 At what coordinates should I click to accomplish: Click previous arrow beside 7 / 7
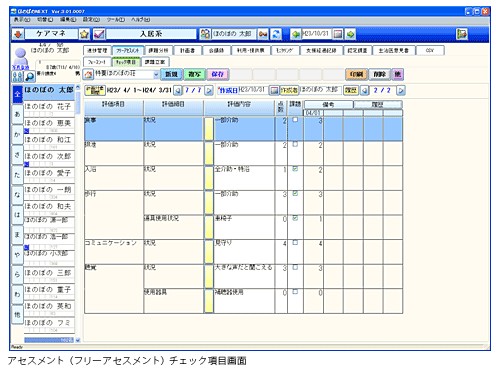pos(178,90)
